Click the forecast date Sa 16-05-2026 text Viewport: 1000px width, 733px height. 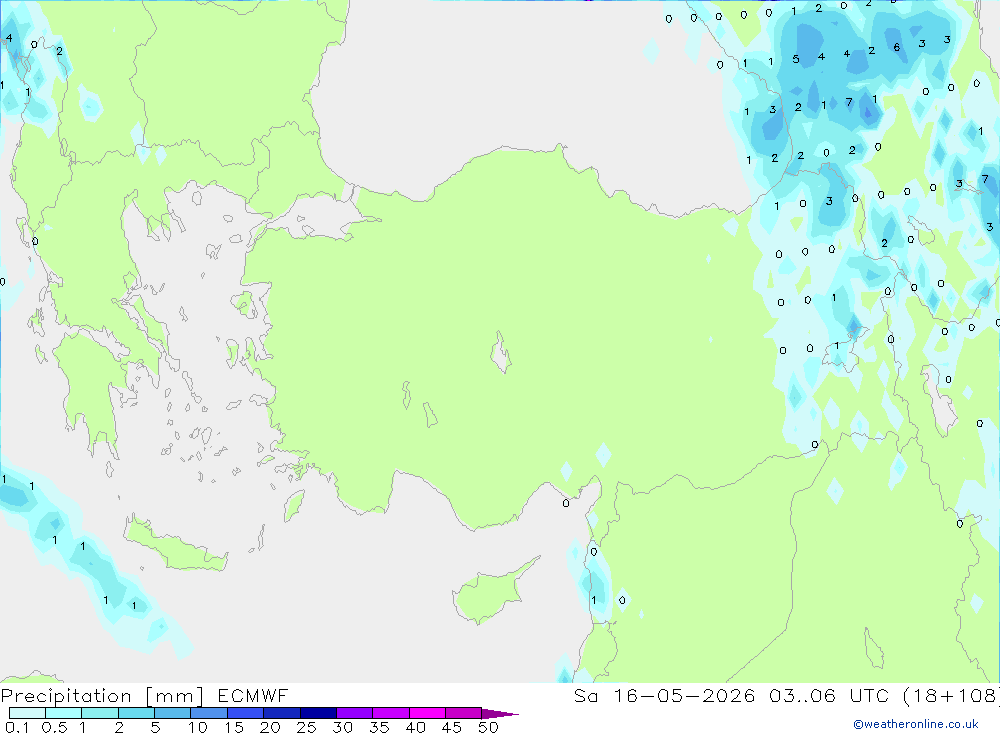664,695
